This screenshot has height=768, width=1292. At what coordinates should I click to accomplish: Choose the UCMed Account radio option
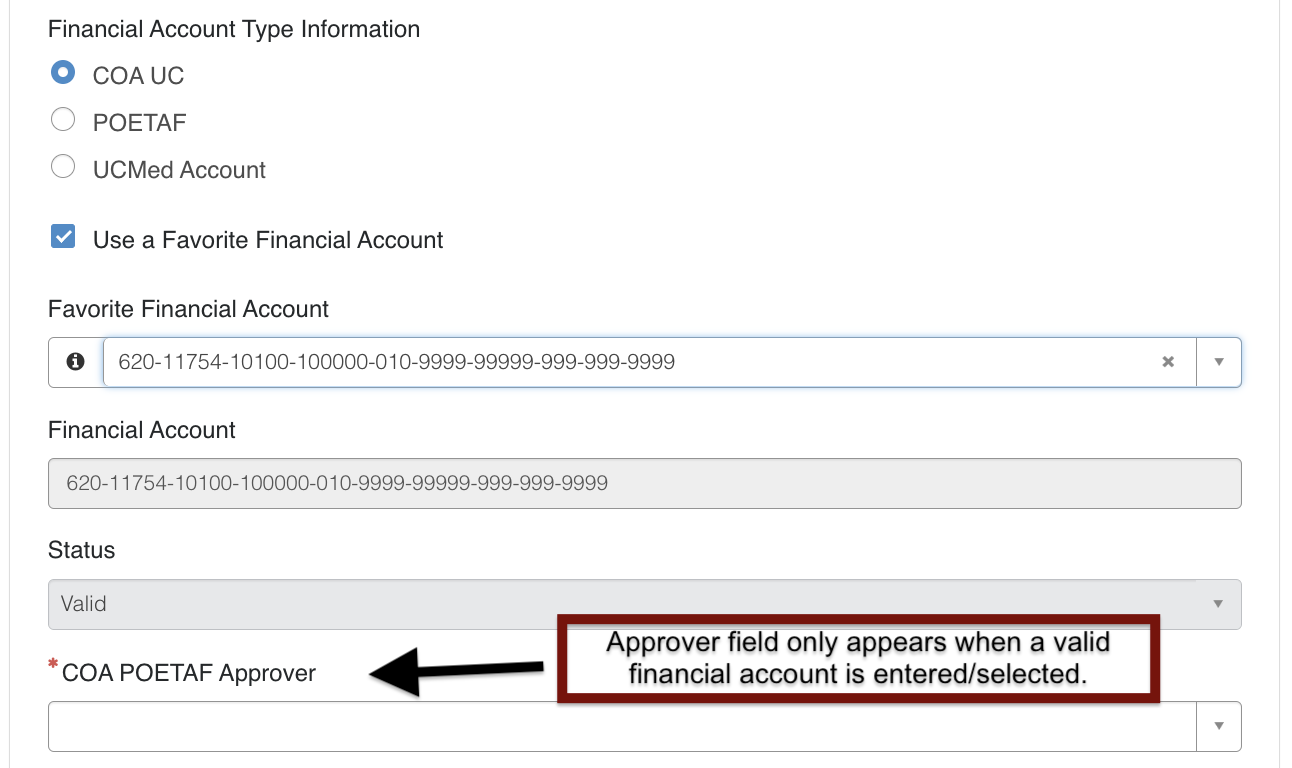(x=63, y=167)
